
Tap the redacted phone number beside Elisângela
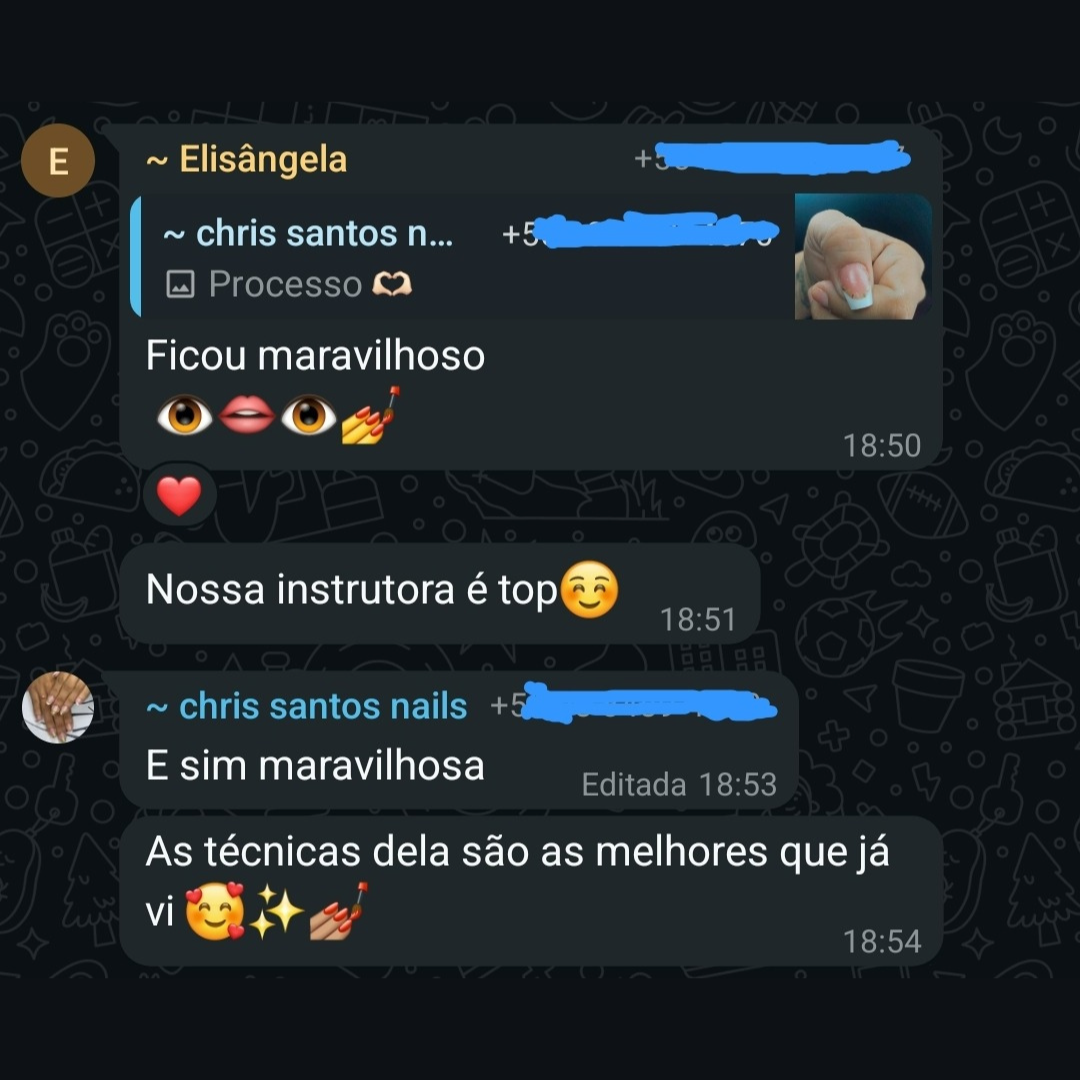772,158
